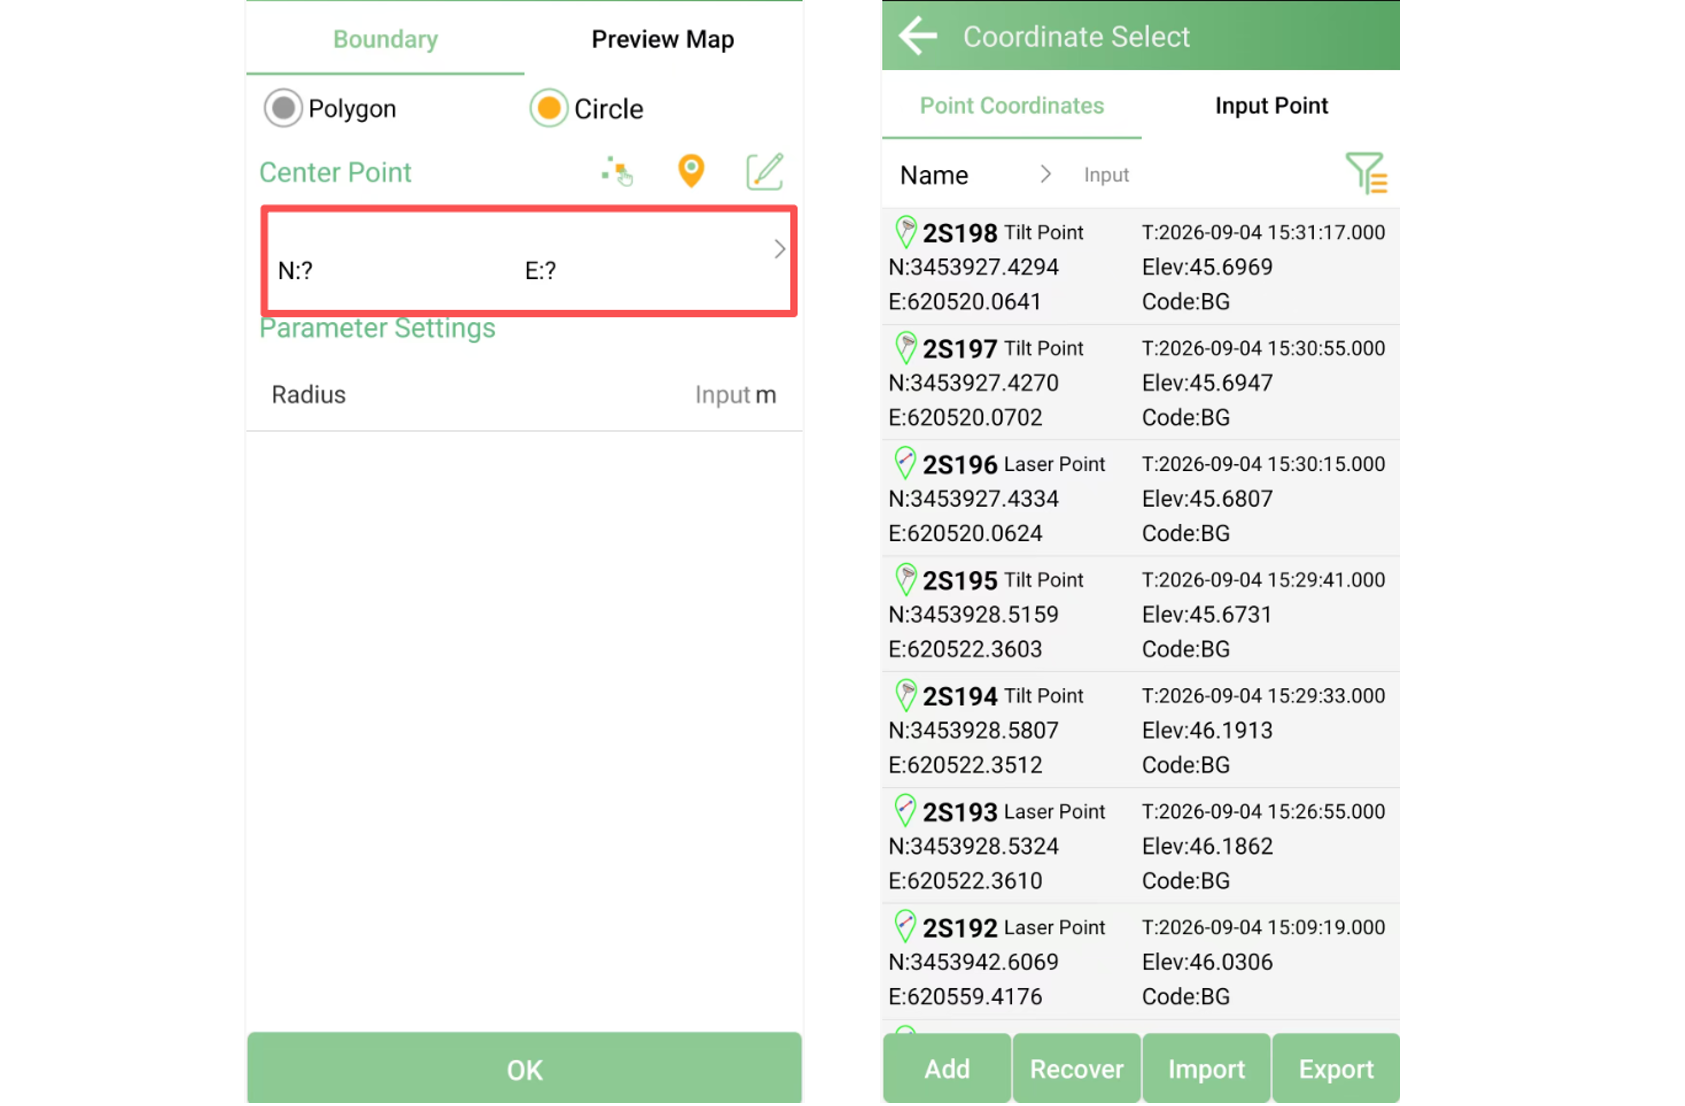Click the edit pencil icon beside Center Point
Screen dimensions: 1685x1106
click(765, 171)
